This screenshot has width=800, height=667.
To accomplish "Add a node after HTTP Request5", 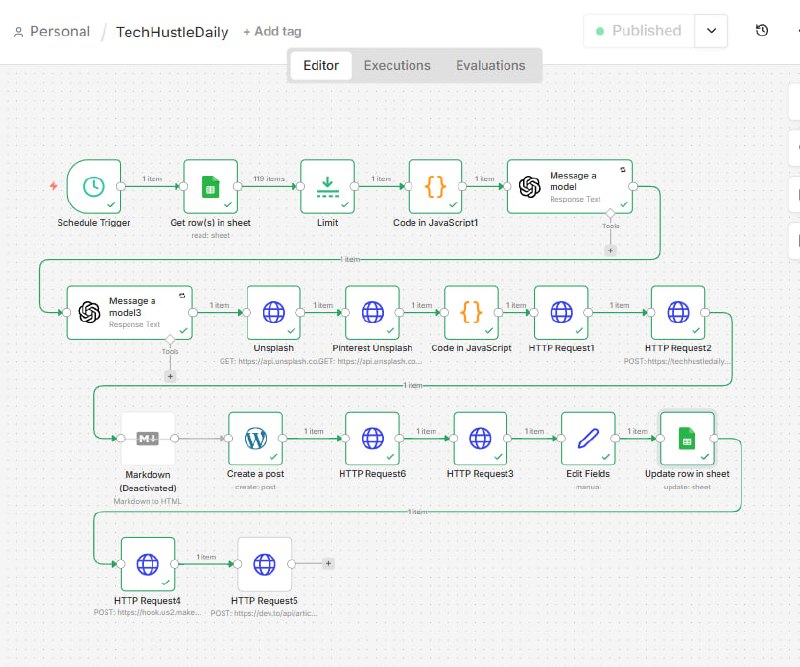I will click(x=329, y=563).
